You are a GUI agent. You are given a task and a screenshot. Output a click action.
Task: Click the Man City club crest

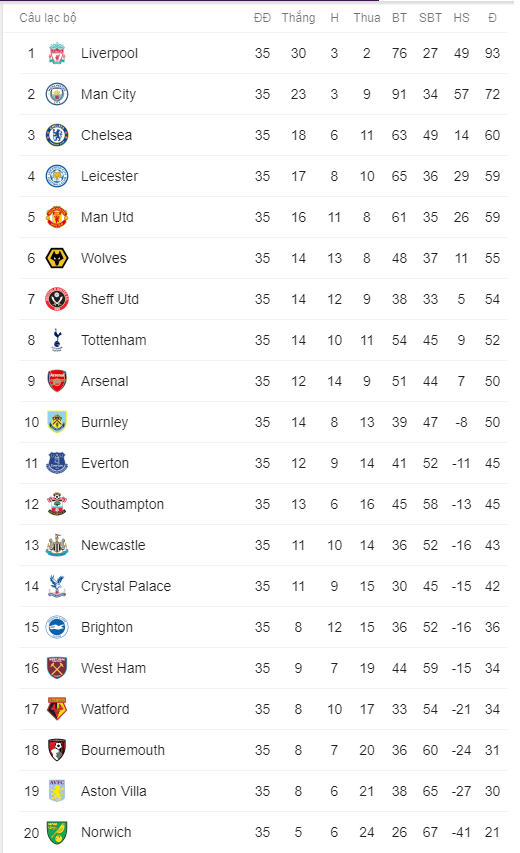(x=57, y=94)
